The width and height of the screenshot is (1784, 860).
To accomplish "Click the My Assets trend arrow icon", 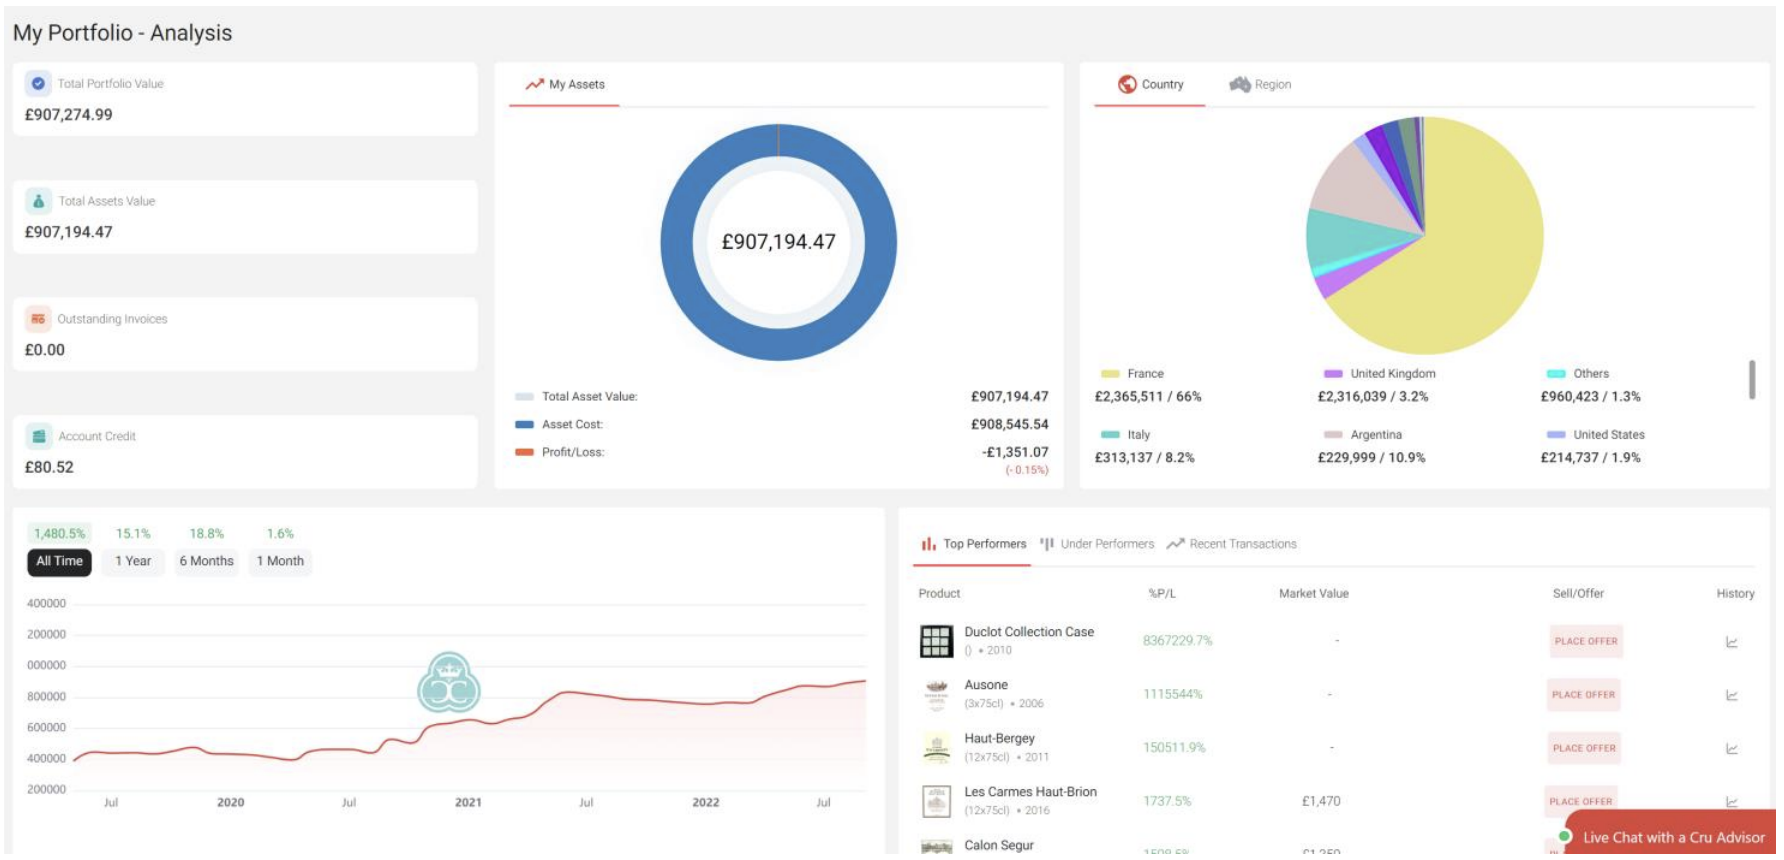I will click(x=535, y=84).
